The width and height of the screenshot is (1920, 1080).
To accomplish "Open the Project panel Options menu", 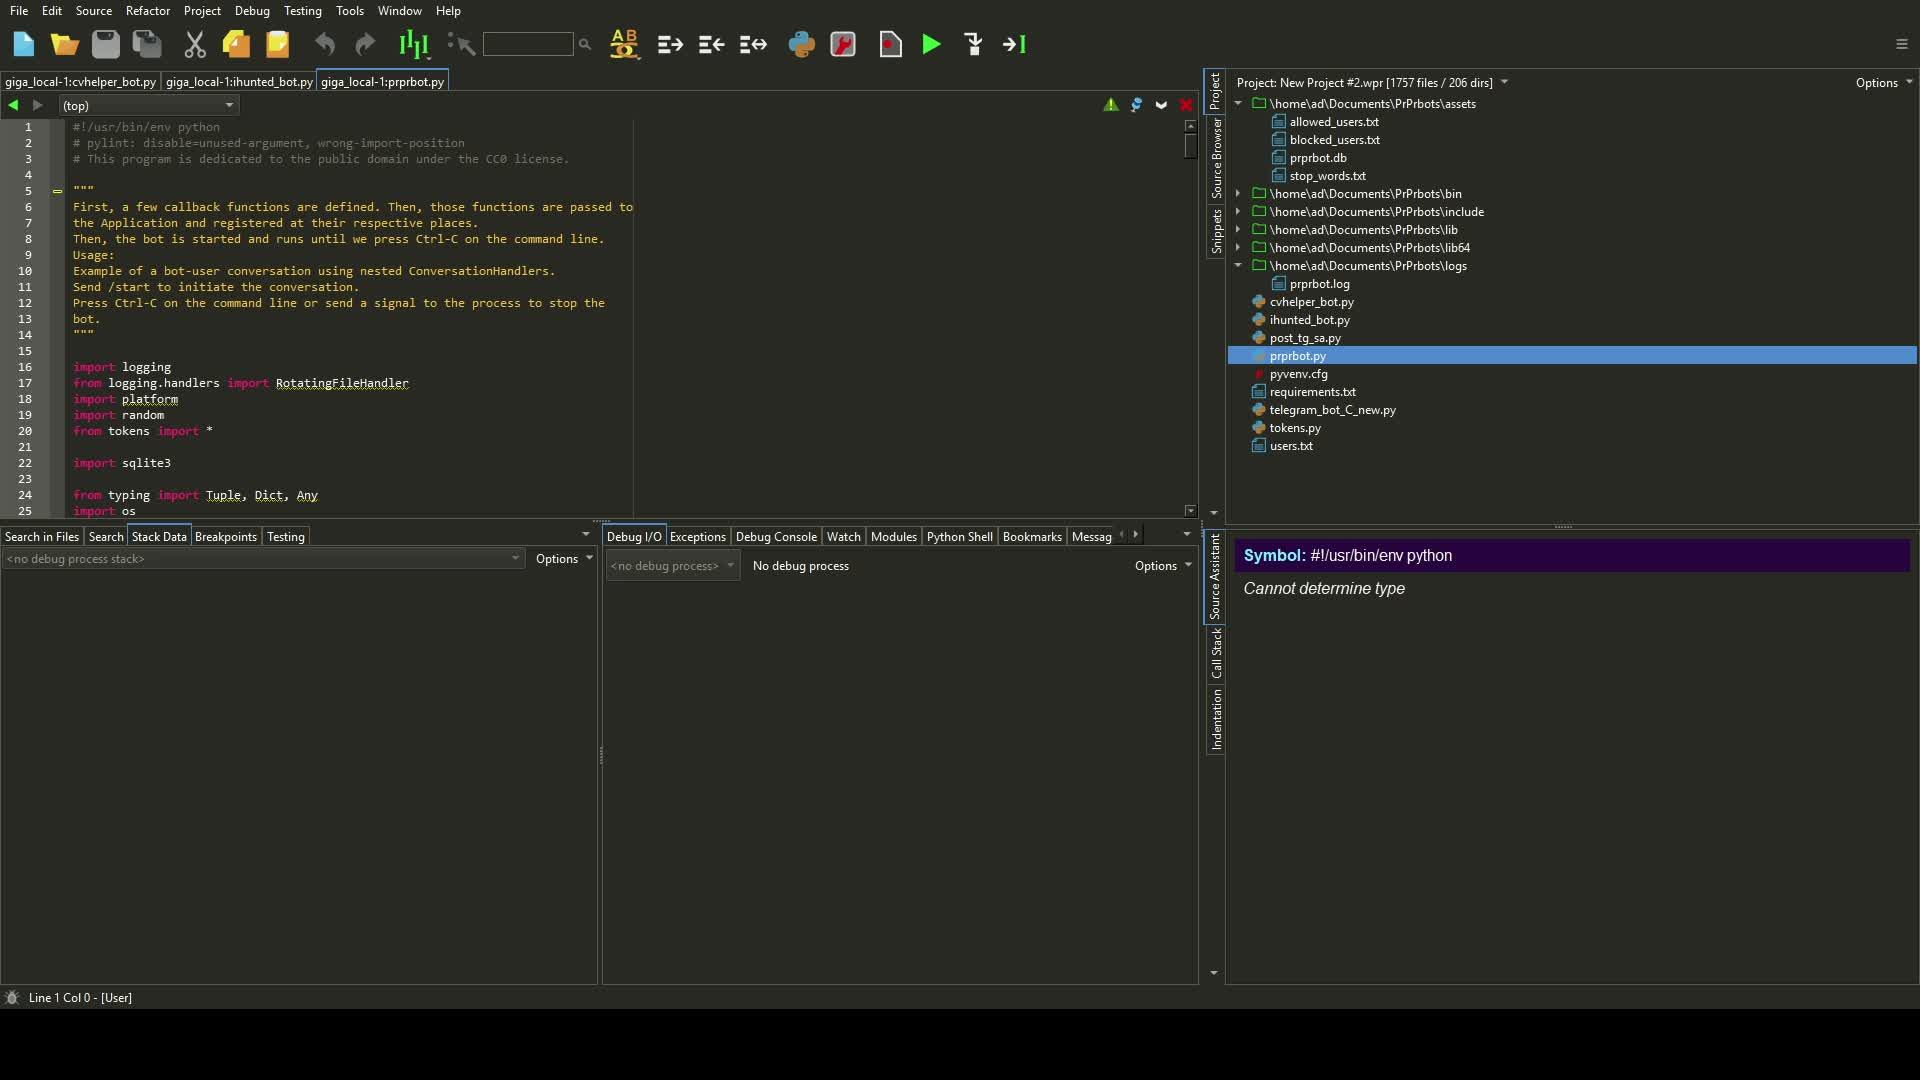I will (1884, 83).
